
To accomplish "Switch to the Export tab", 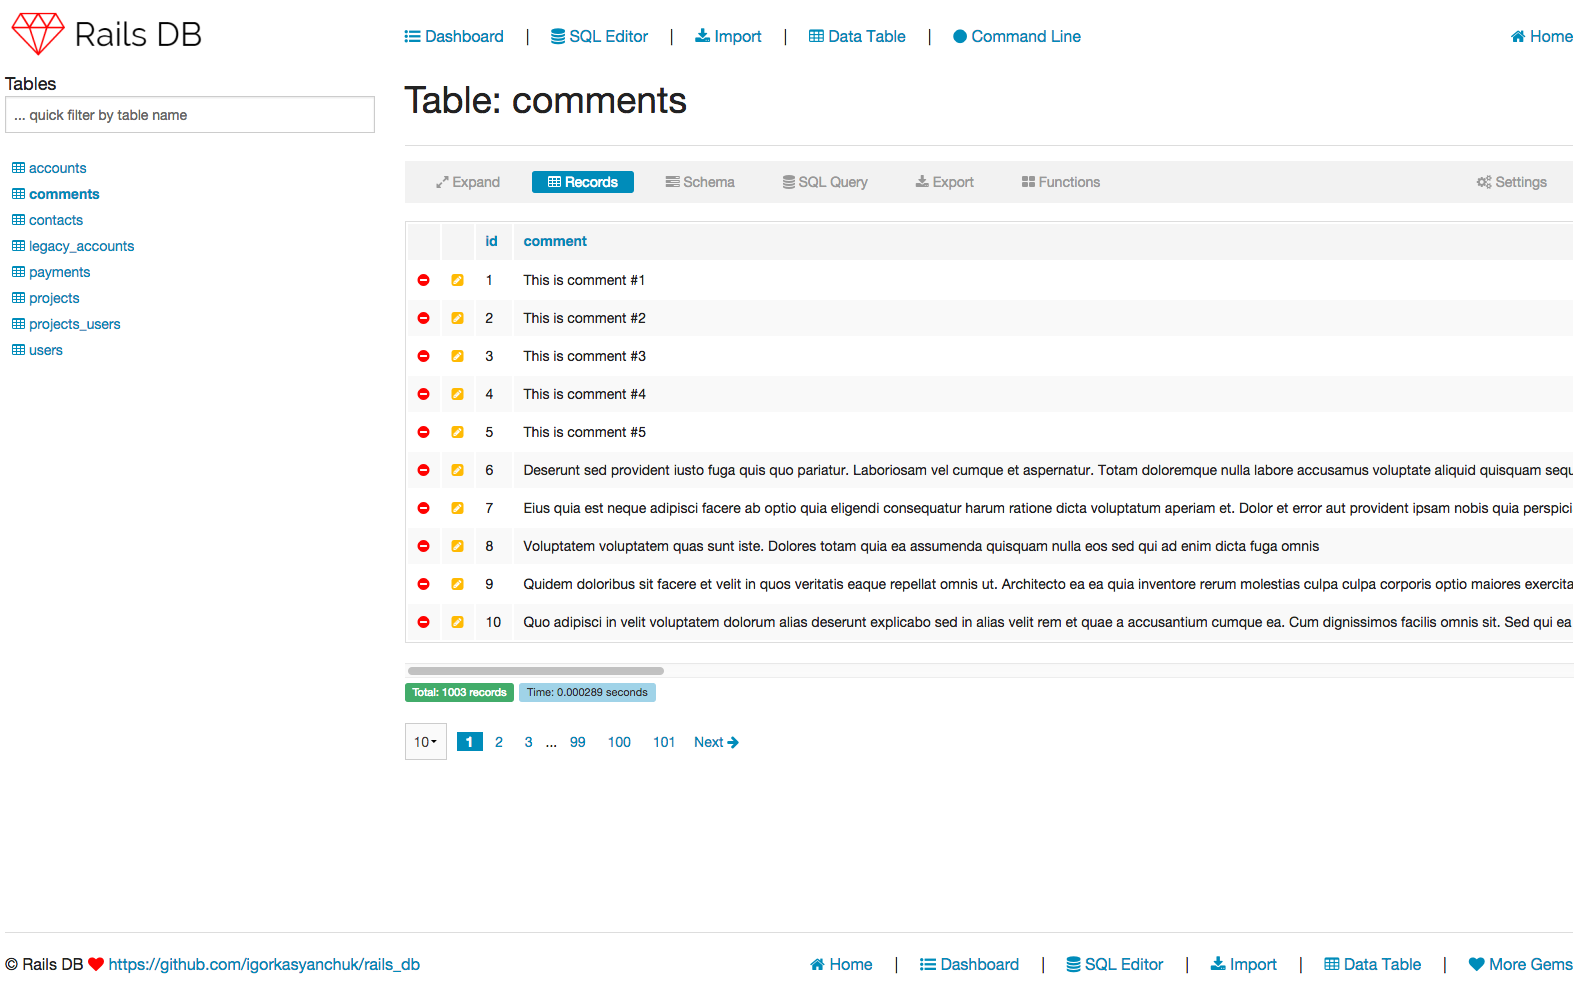I will tap(945, 182).
